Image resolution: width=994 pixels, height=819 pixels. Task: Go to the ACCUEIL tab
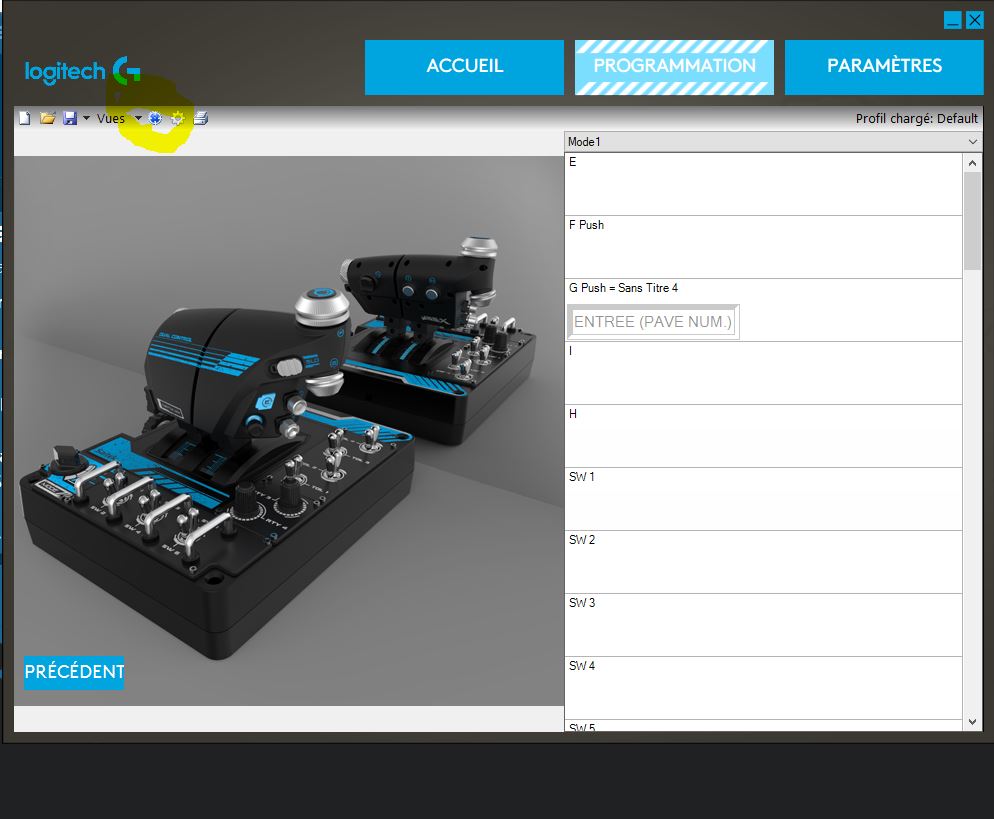[x=464, y=67]
